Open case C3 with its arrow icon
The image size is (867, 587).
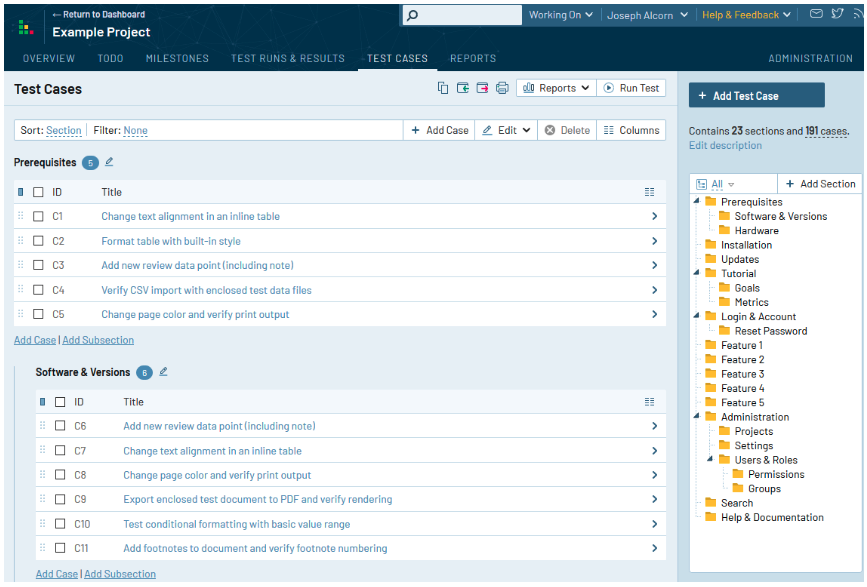pyautogui.click(x=655, y=265)
